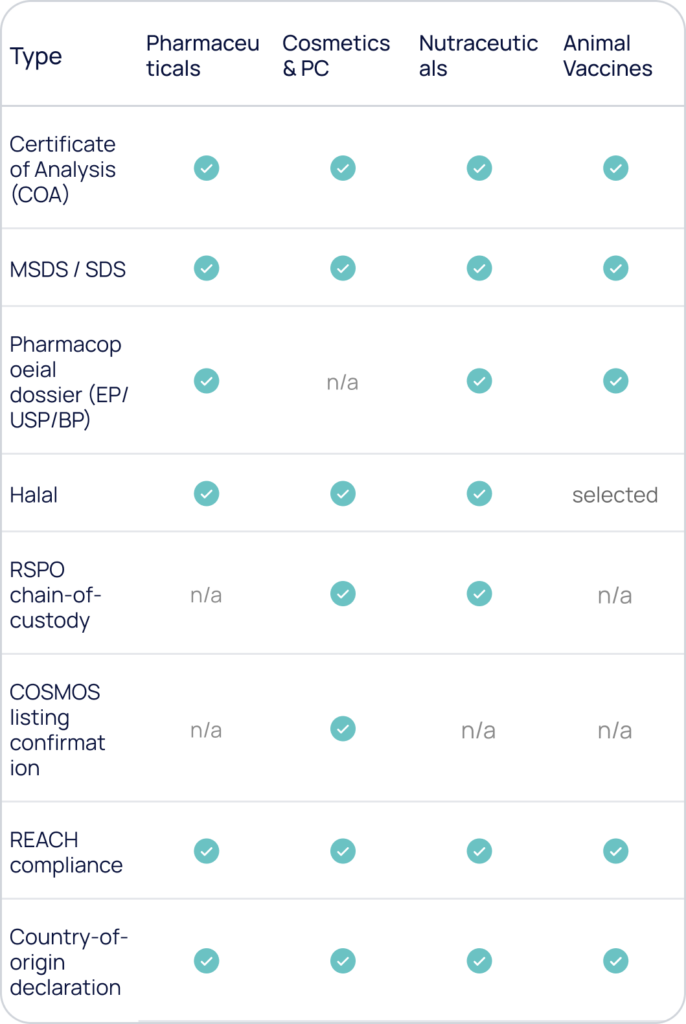
Task: Click n/a for RSPO under Pharmaceuticals
Action: [206, 595]
